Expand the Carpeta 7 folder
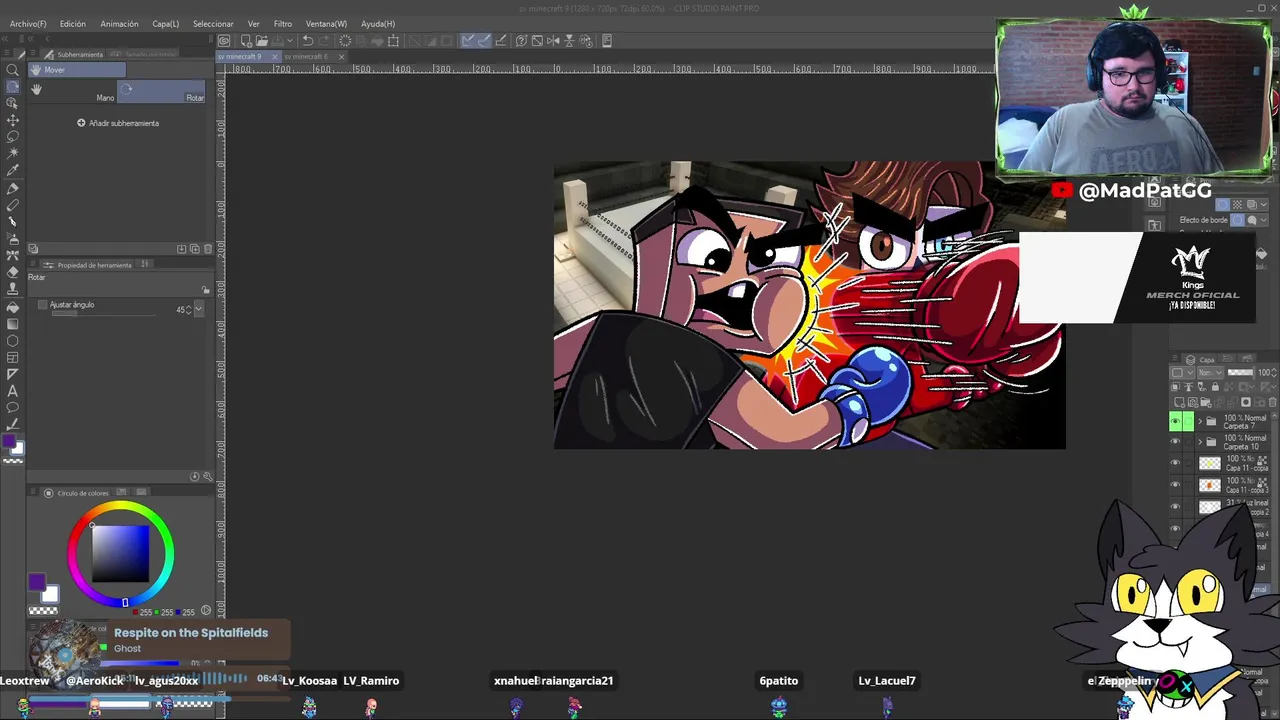Image resolution: width=1280 pixels, height=720 pixels. [x=1199, y=421]
